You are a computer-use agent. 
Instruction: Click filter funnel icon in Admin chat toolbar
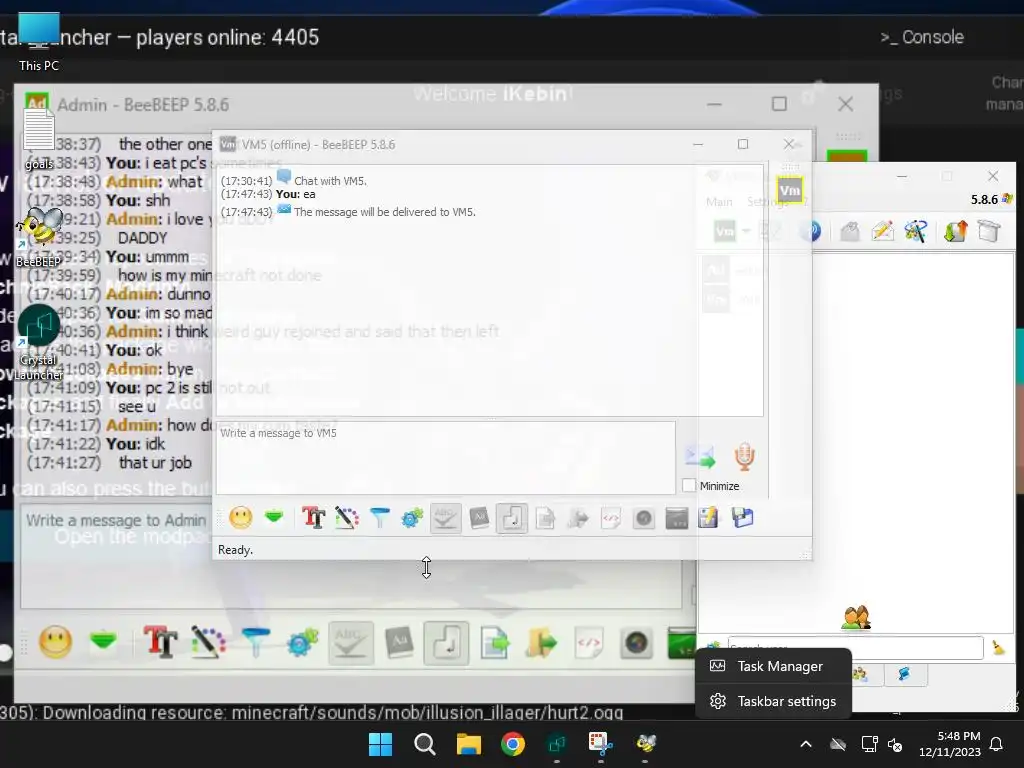click(255, 643)
